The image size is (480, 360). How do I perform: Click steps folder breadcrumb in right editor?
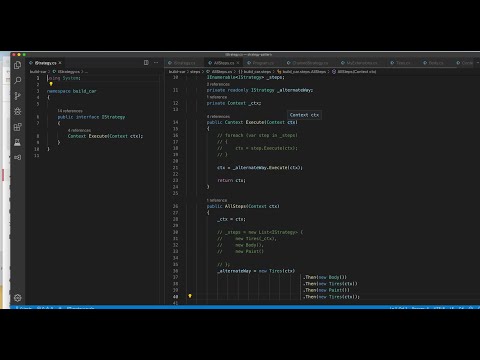click(x=195, y=71)
